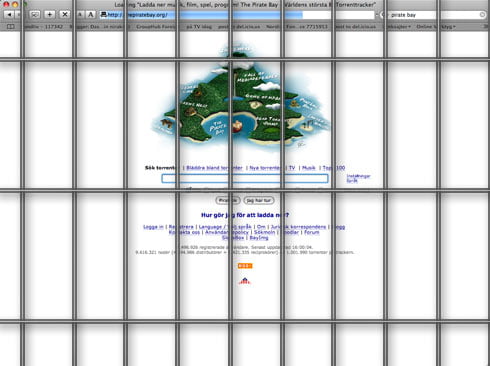Add a bookmark using the plus button

(x=49, y=14)
